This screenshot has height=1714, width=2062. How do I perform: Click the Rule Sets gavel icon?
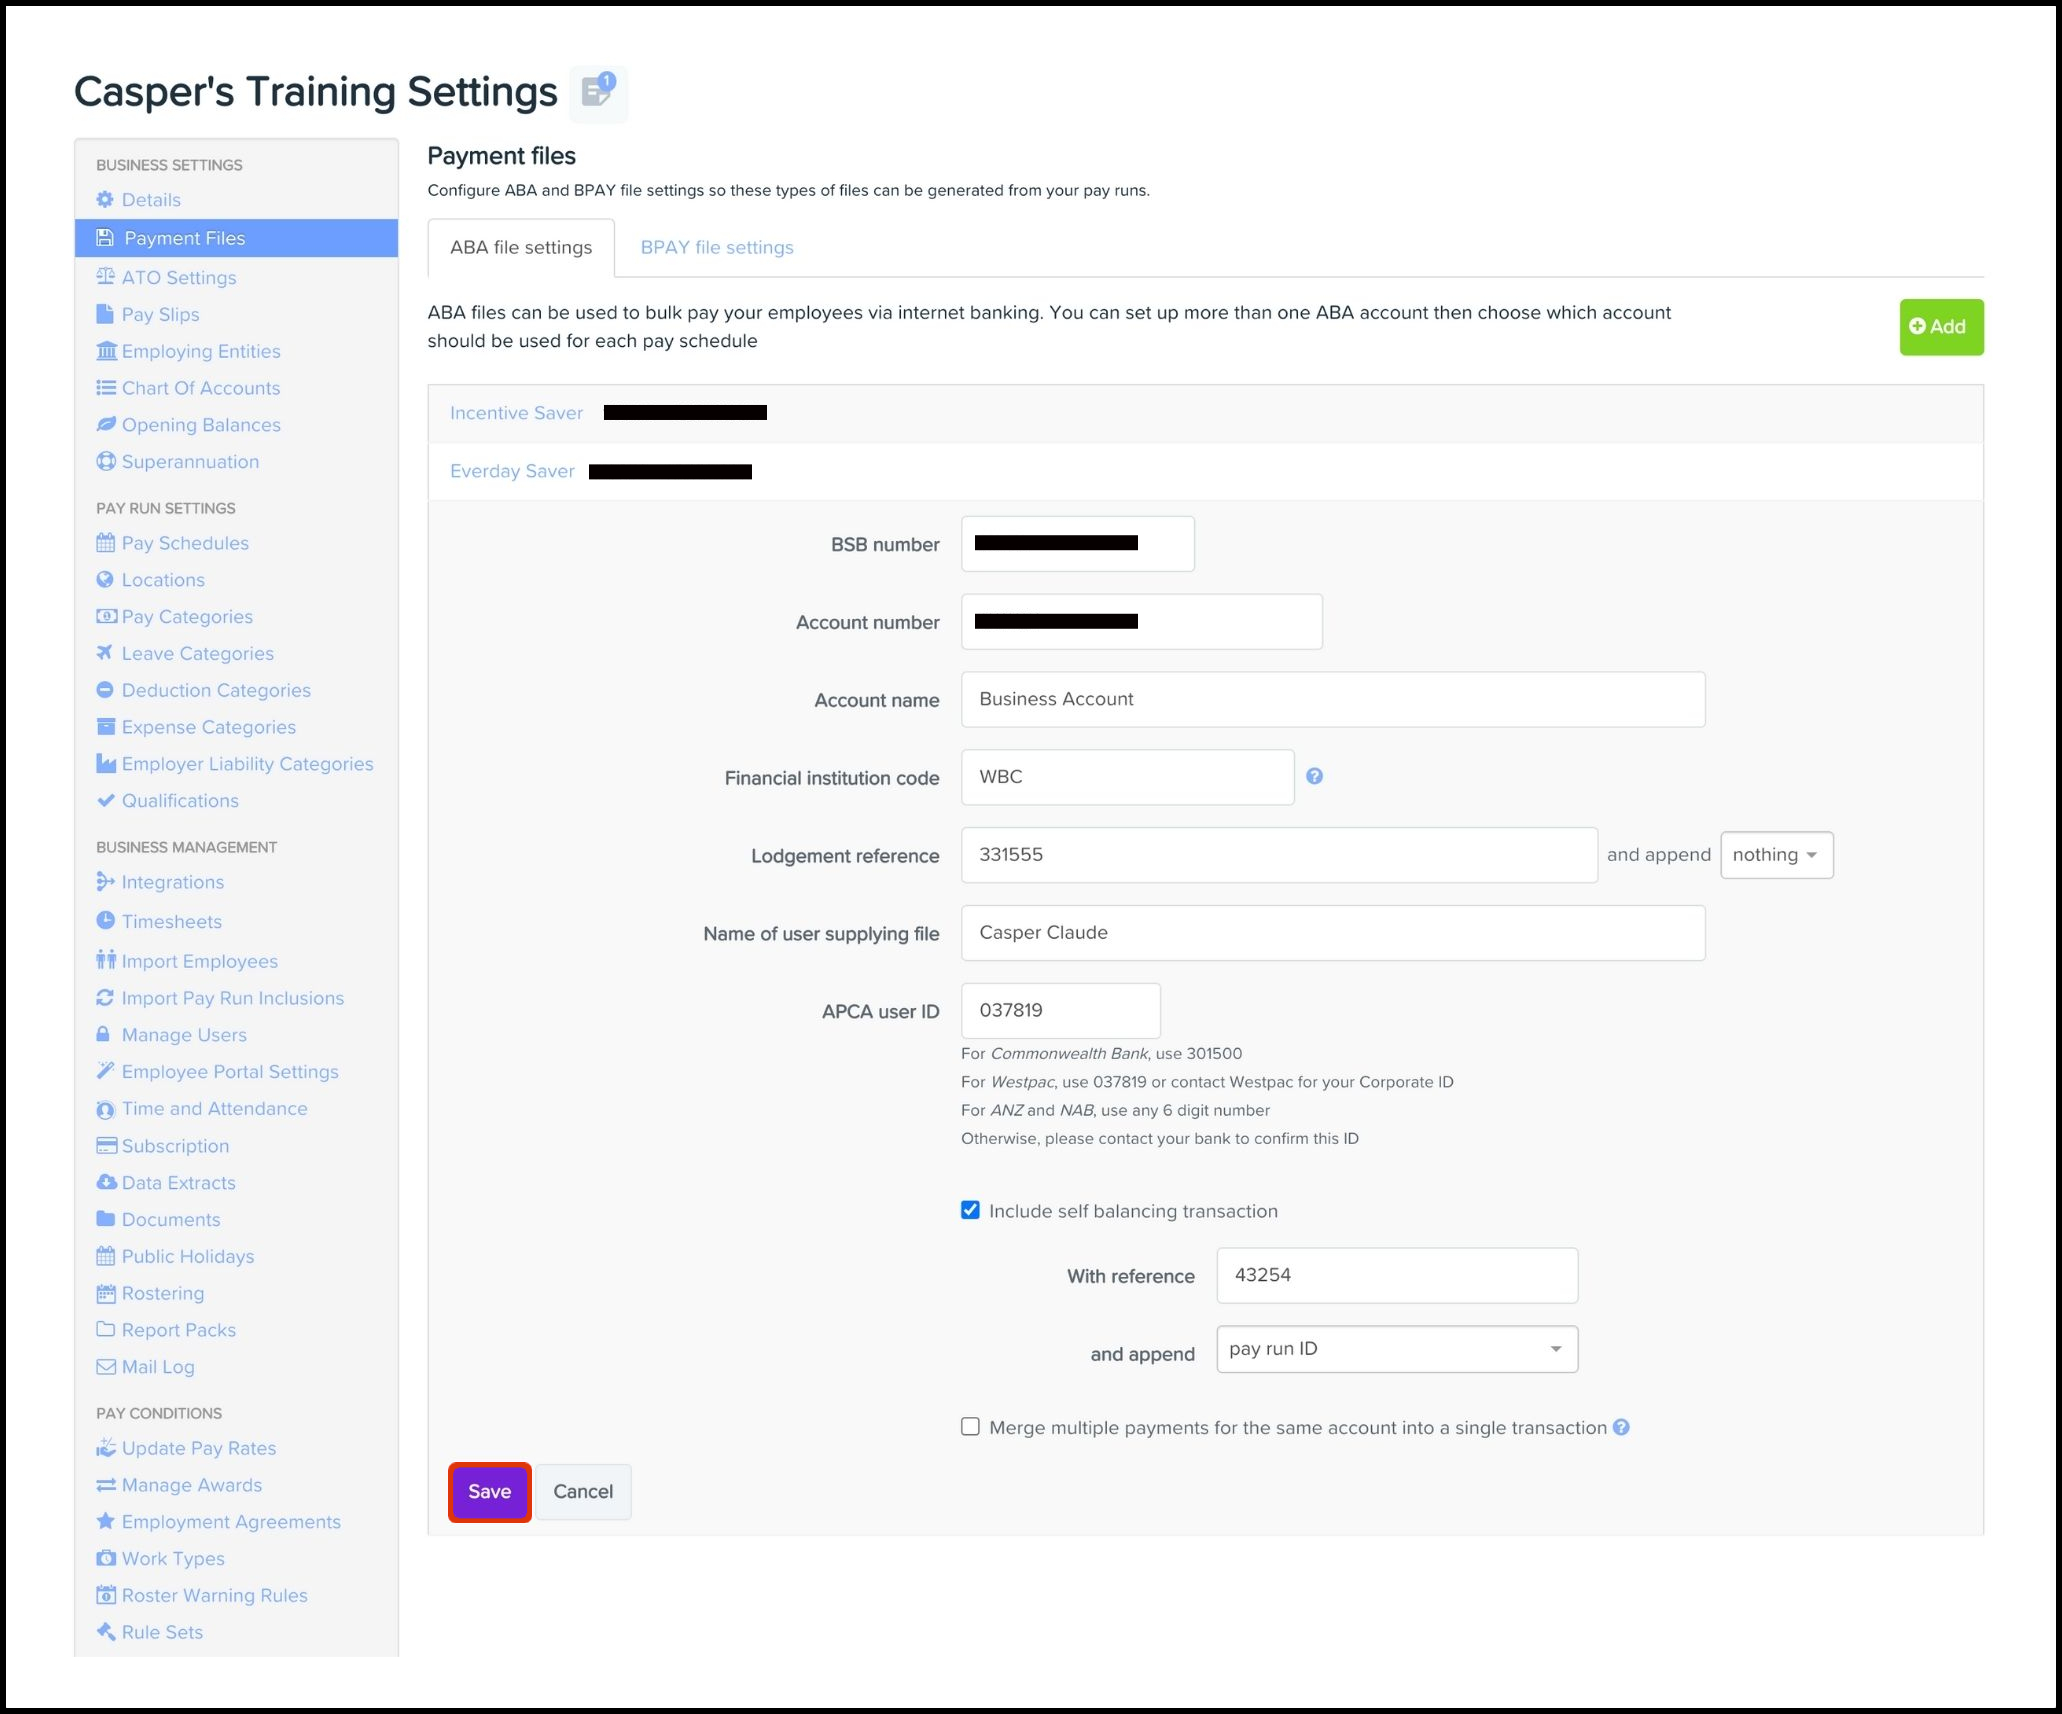105,1632
